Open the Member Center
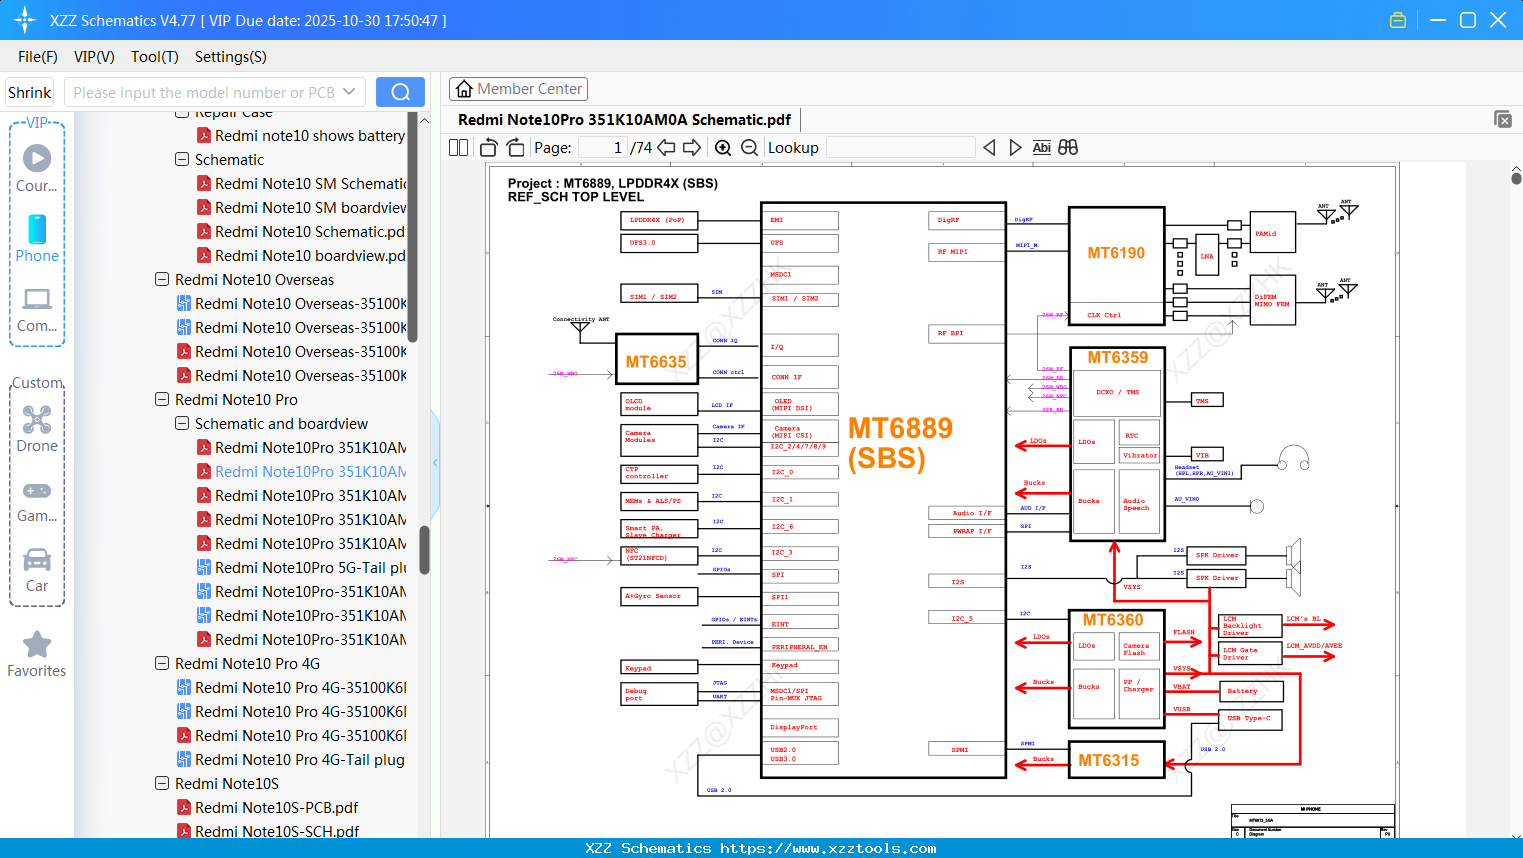The height and width of the screenshot is (858, 1523). [x=518, y=89]
